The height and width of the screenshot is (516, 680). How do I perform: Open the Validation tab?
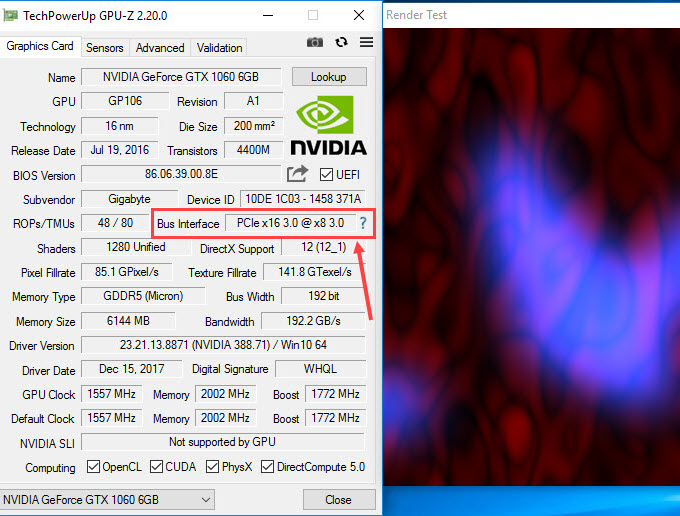[x=219, y=47]
